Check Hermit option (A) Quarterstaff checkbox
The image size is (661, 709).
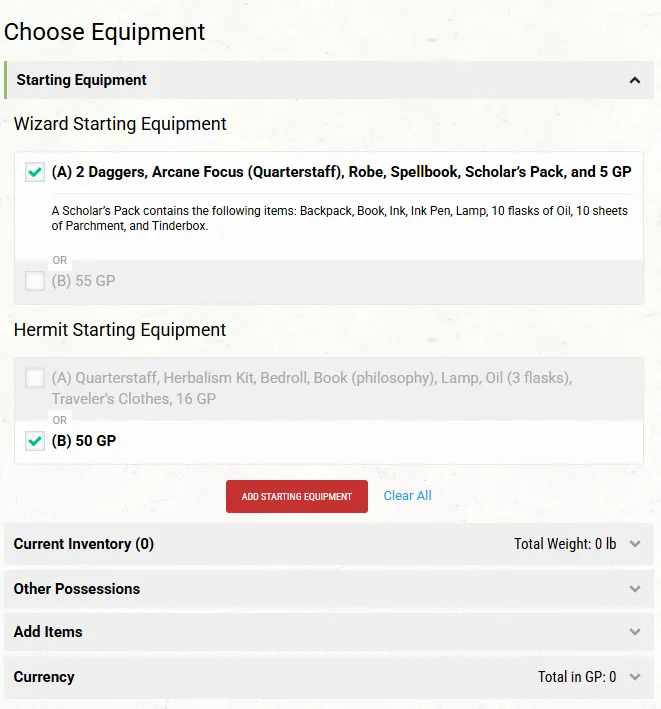click(35, 378)
